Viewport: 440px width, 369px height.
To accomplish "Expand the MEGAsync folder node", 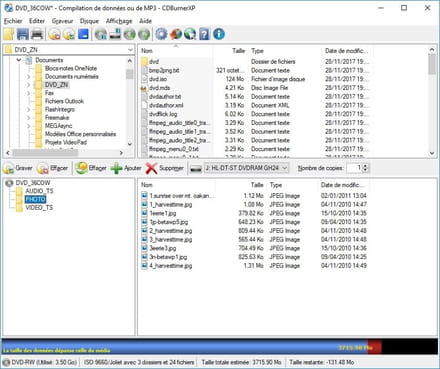I will point(28,126).
